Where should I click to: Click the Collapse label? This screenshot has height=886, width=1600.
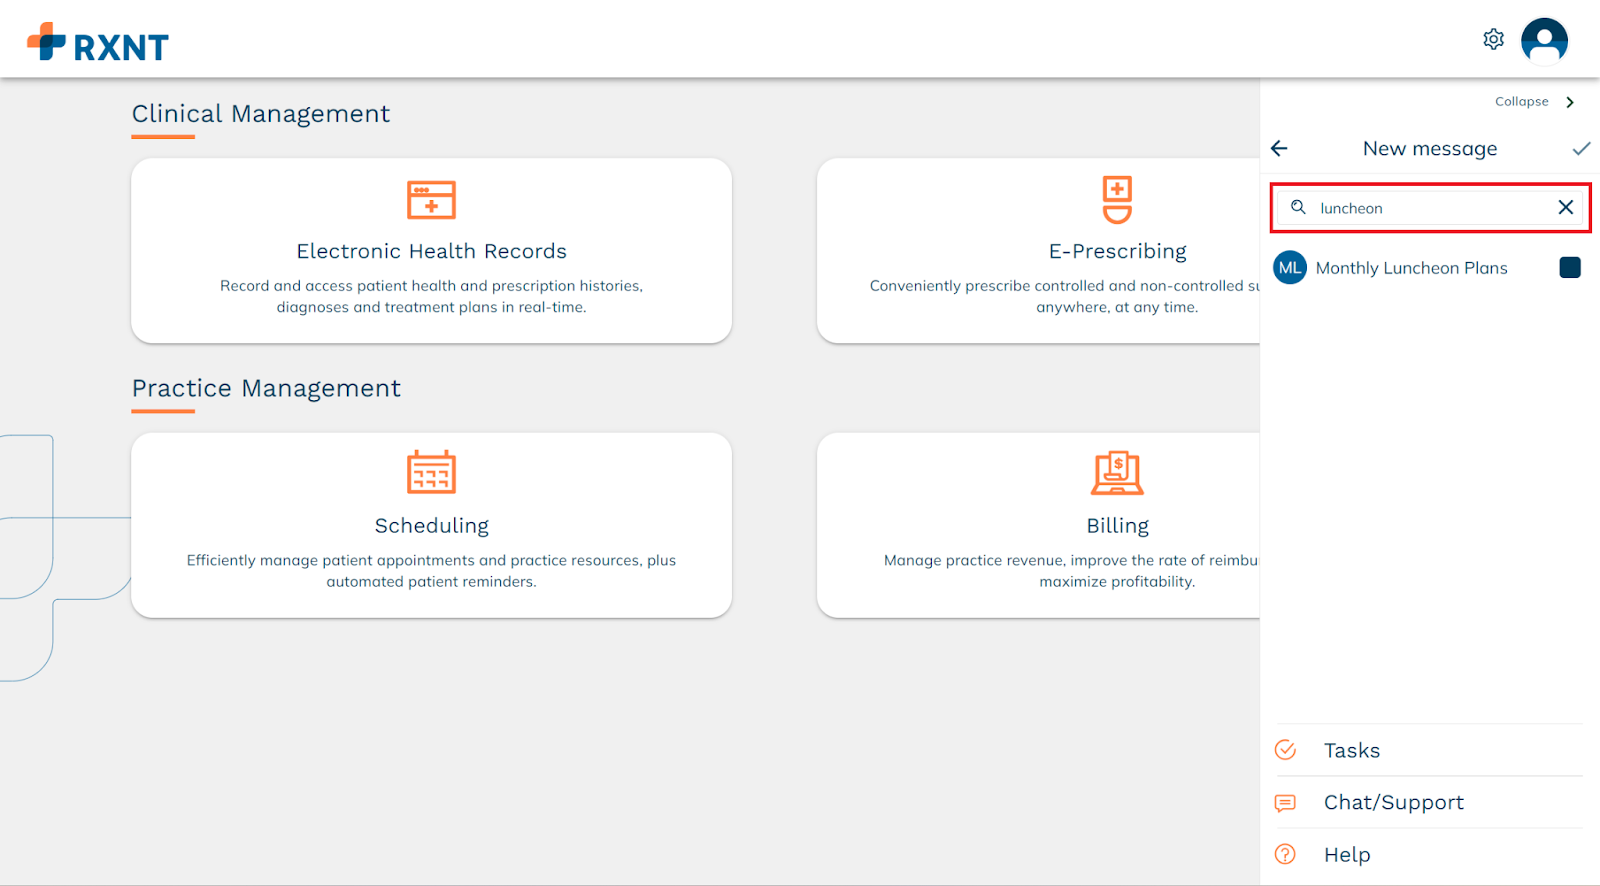pyautogui.click(x=1521, y=102)
